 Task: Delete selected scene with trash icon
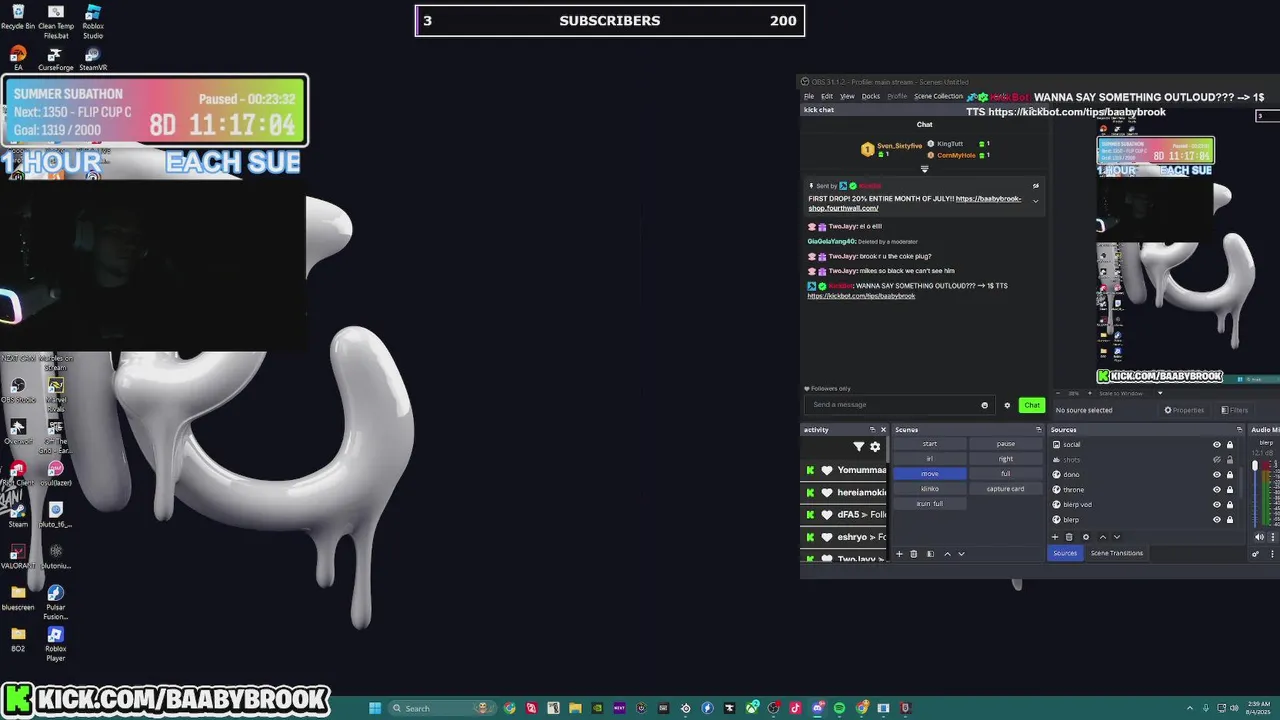pos(914,554)
